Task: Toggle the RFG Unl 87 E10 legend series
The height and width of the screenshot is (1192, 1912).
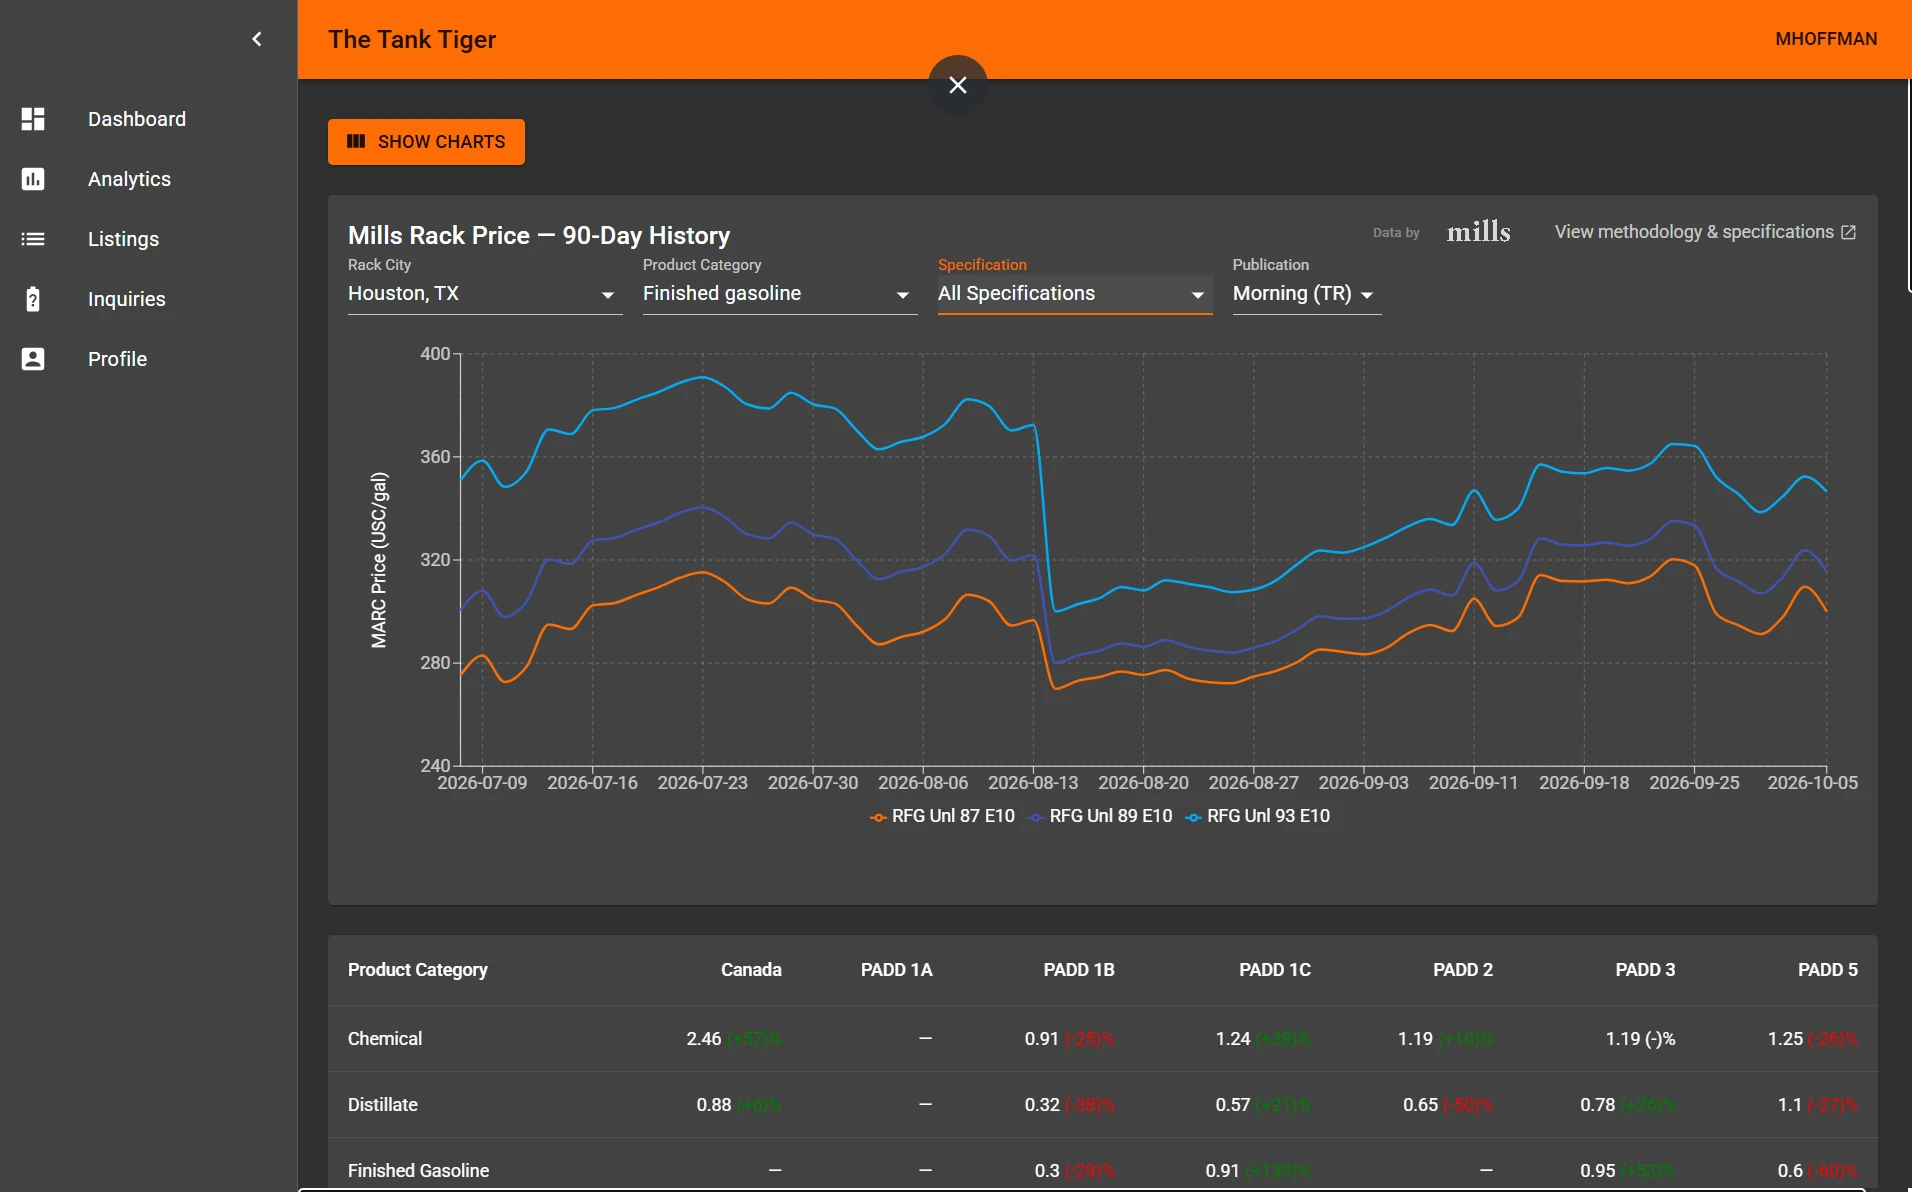Action: pyautogui.click(x=942, y=816)
